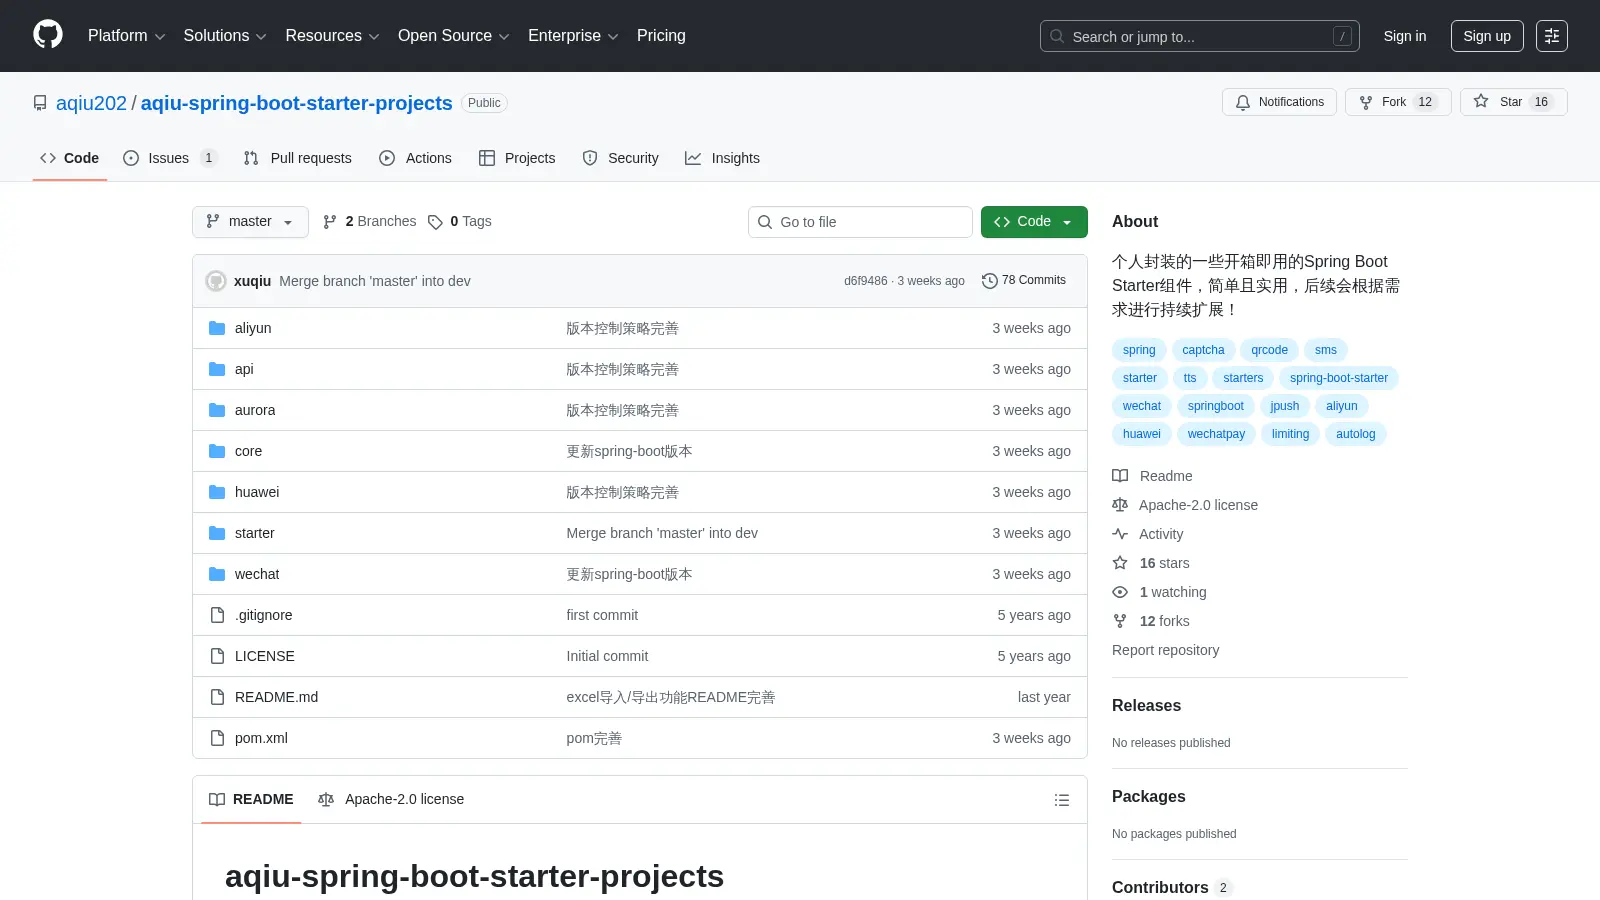Open the command palette icon in header
Viewport: 1600px width, 900px height.
1552,36
